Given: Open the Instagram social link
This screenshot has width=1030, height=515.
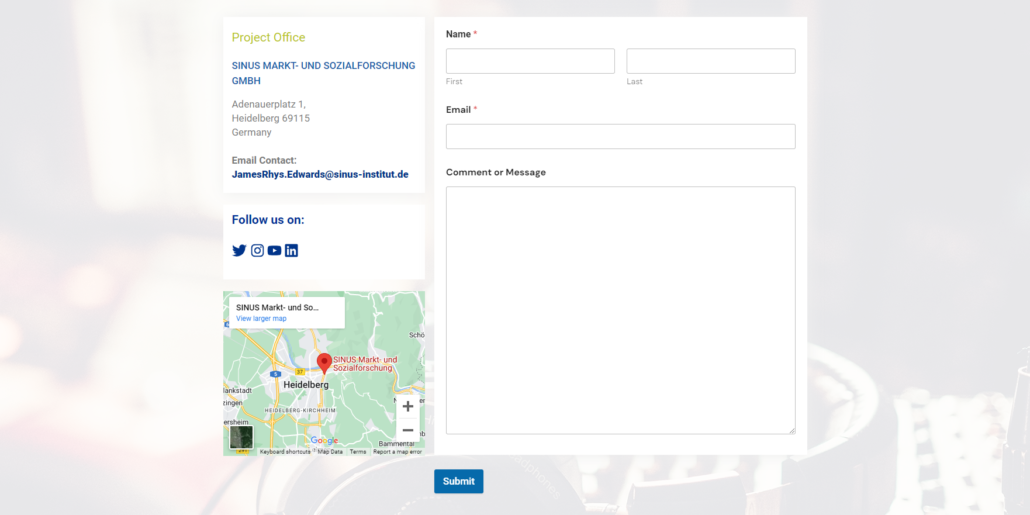Looking at the screenshot, I should click(258, 250).
